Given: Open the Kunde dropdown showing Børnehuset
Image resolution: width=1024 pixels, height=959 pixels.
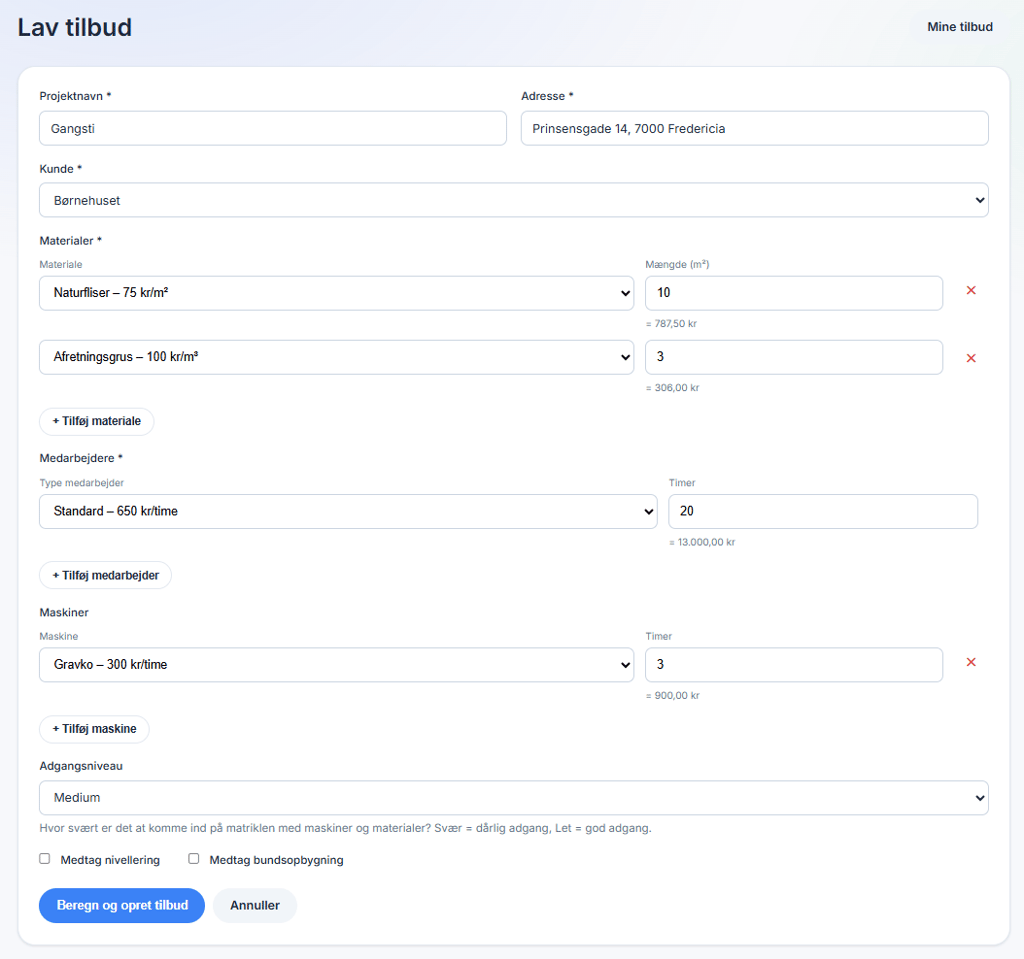Looking at the screenshot, I should [513, 200].
